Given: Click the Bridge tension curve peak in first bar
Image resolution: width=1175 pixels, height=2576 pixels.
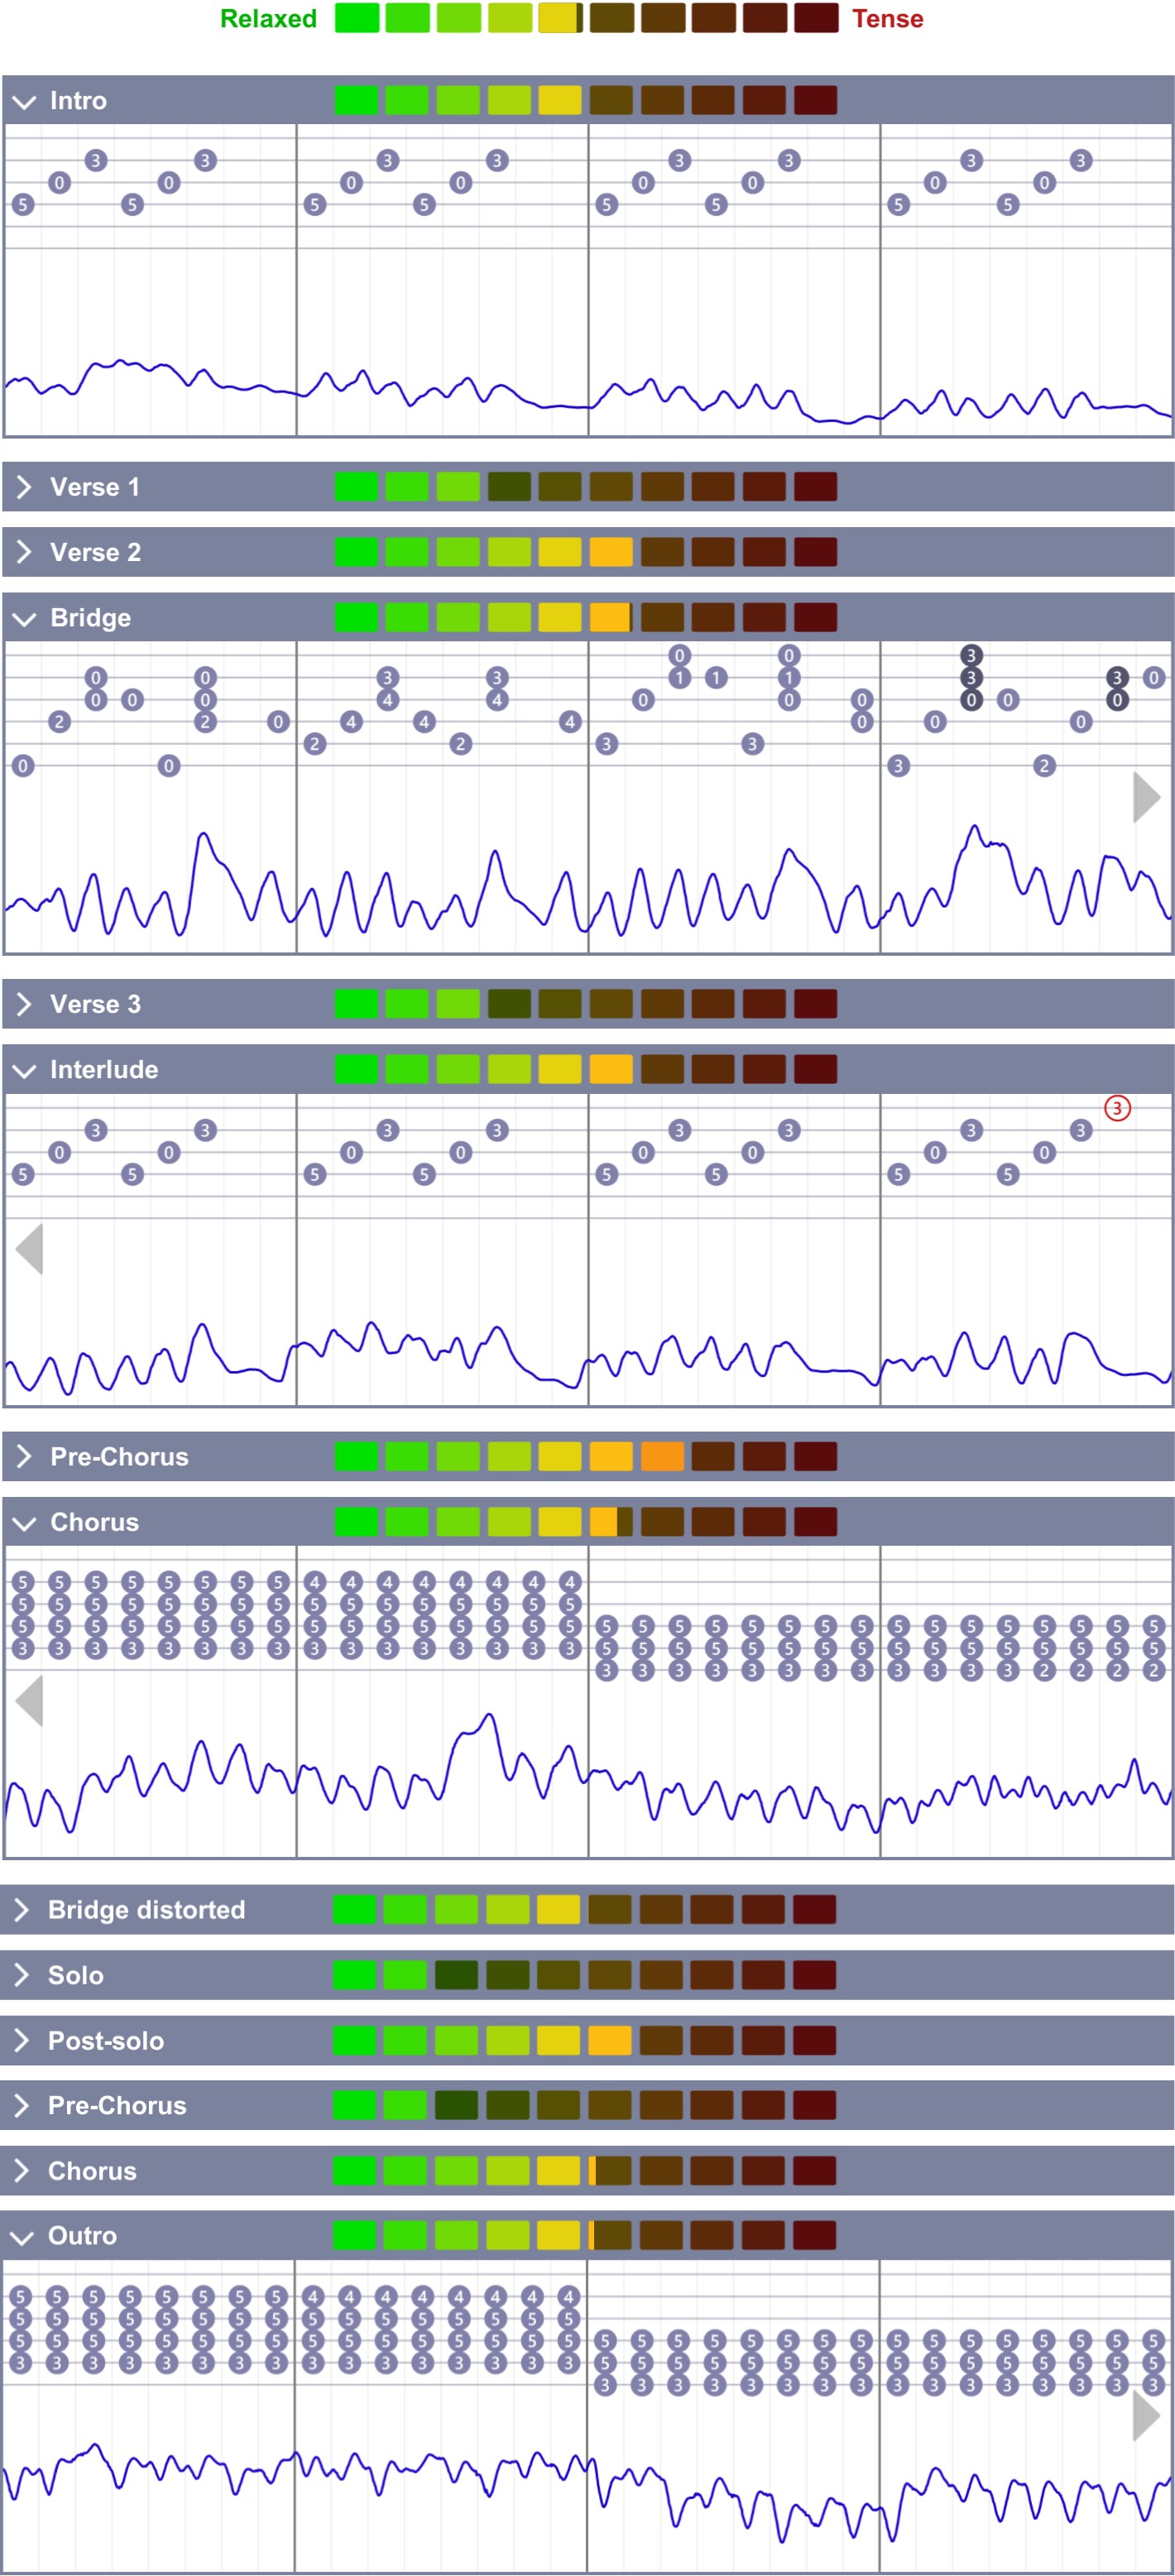Looking at the screenshot, I should pyautogui.click(x=204, y=835).
